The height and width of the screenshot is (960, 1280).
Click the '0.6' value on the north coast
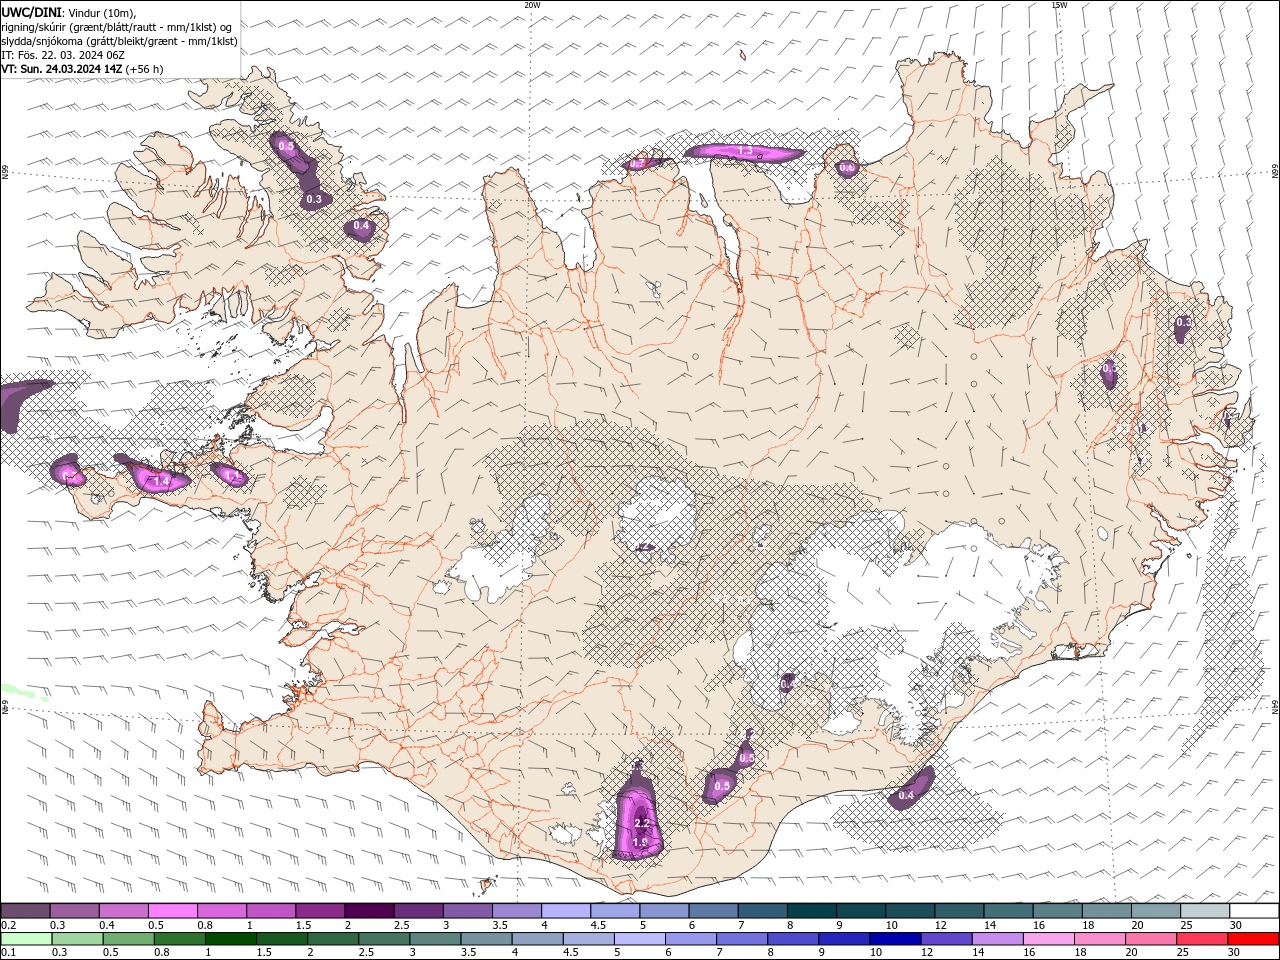pyautogui.click(x=847, y=167)
